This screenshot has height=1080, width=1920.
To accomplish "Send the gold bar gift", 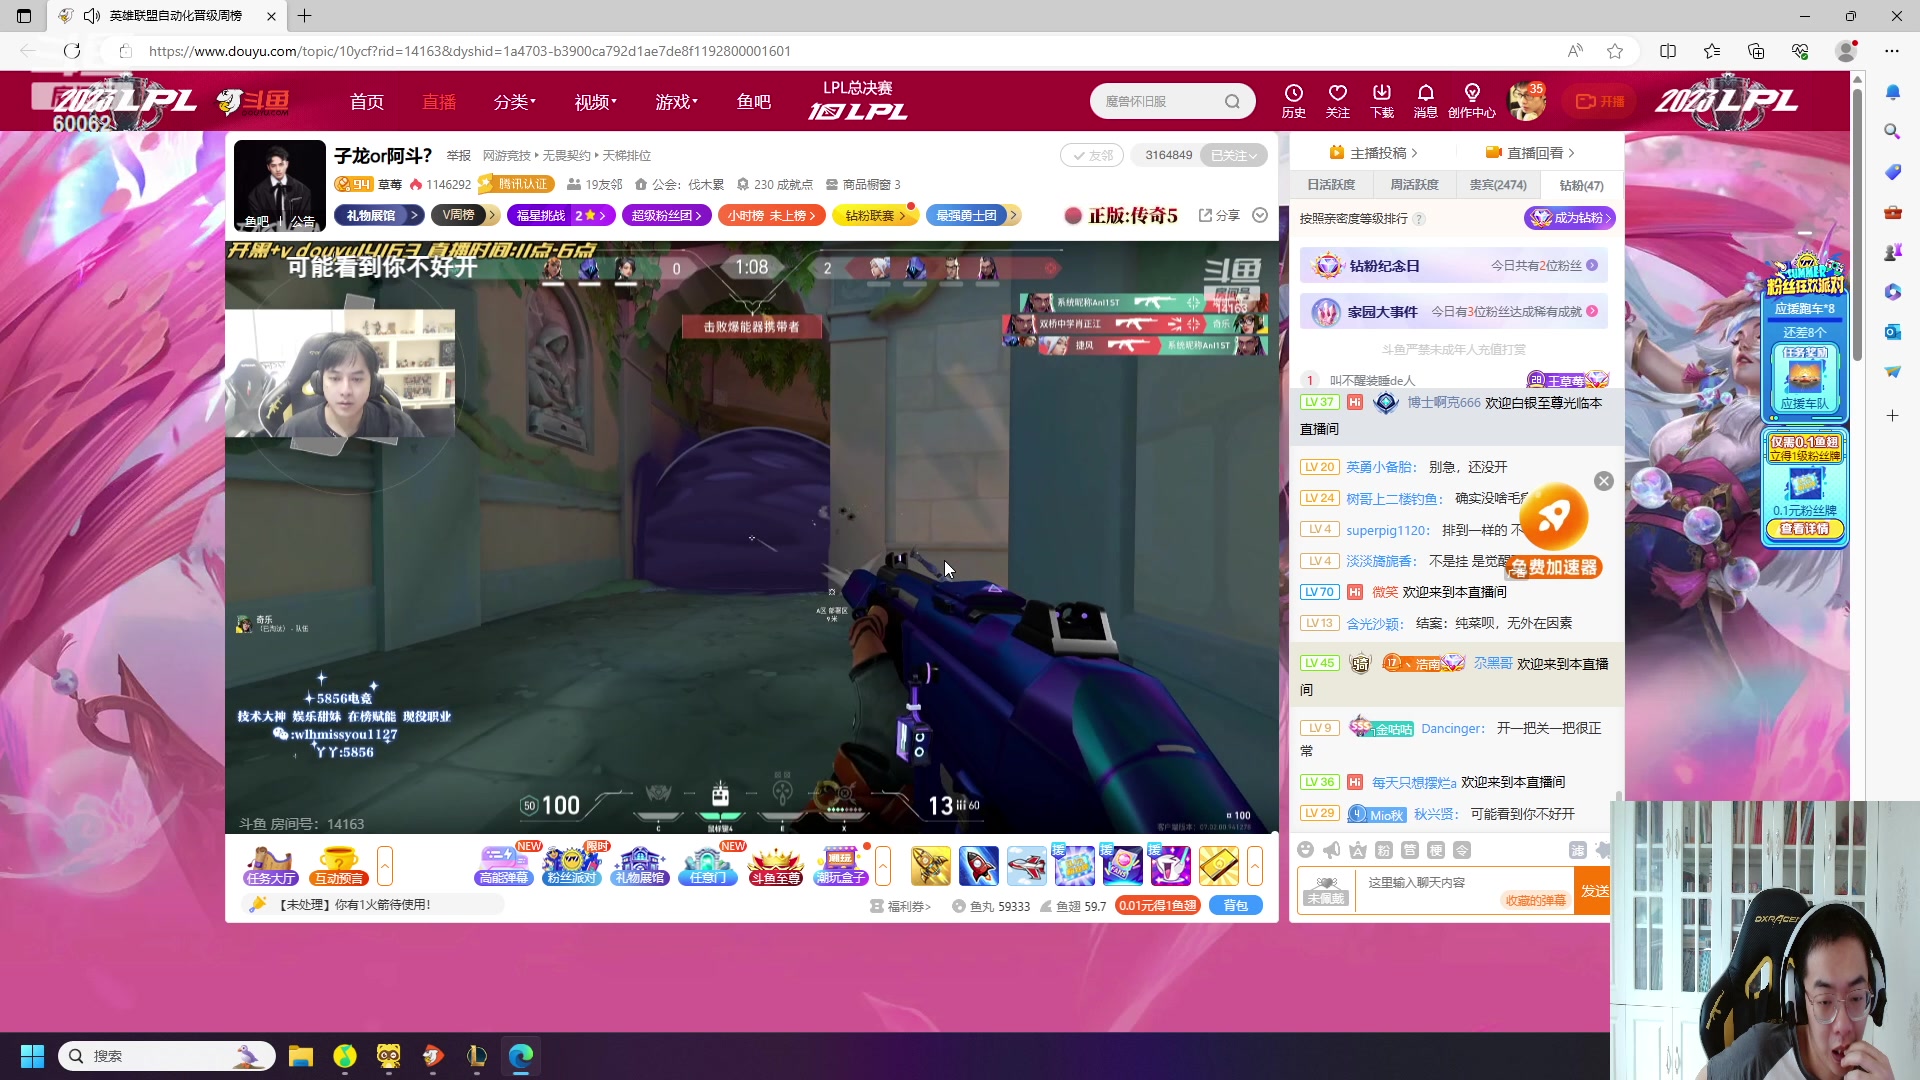I will 1219,866.
